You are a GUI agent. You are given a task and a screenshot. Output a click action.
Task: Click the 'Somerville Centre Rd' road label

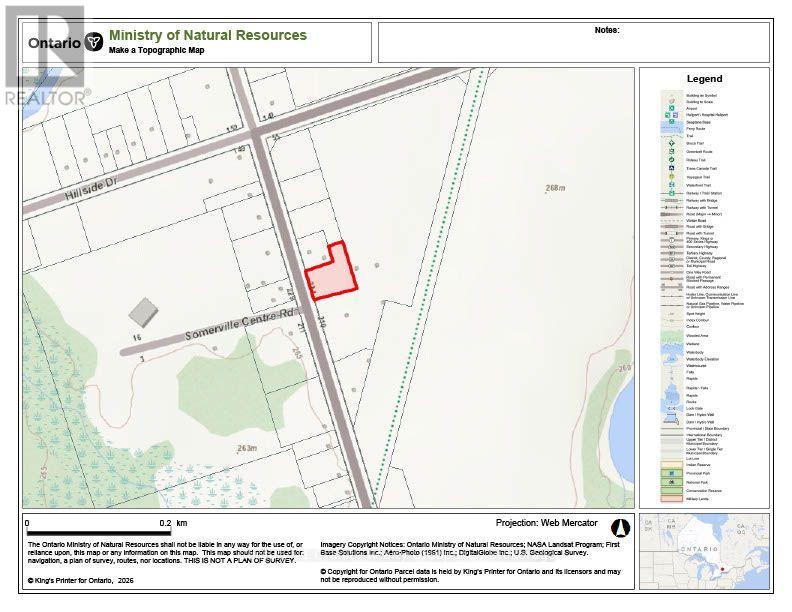pyautogui.click(x=239, y=324)
